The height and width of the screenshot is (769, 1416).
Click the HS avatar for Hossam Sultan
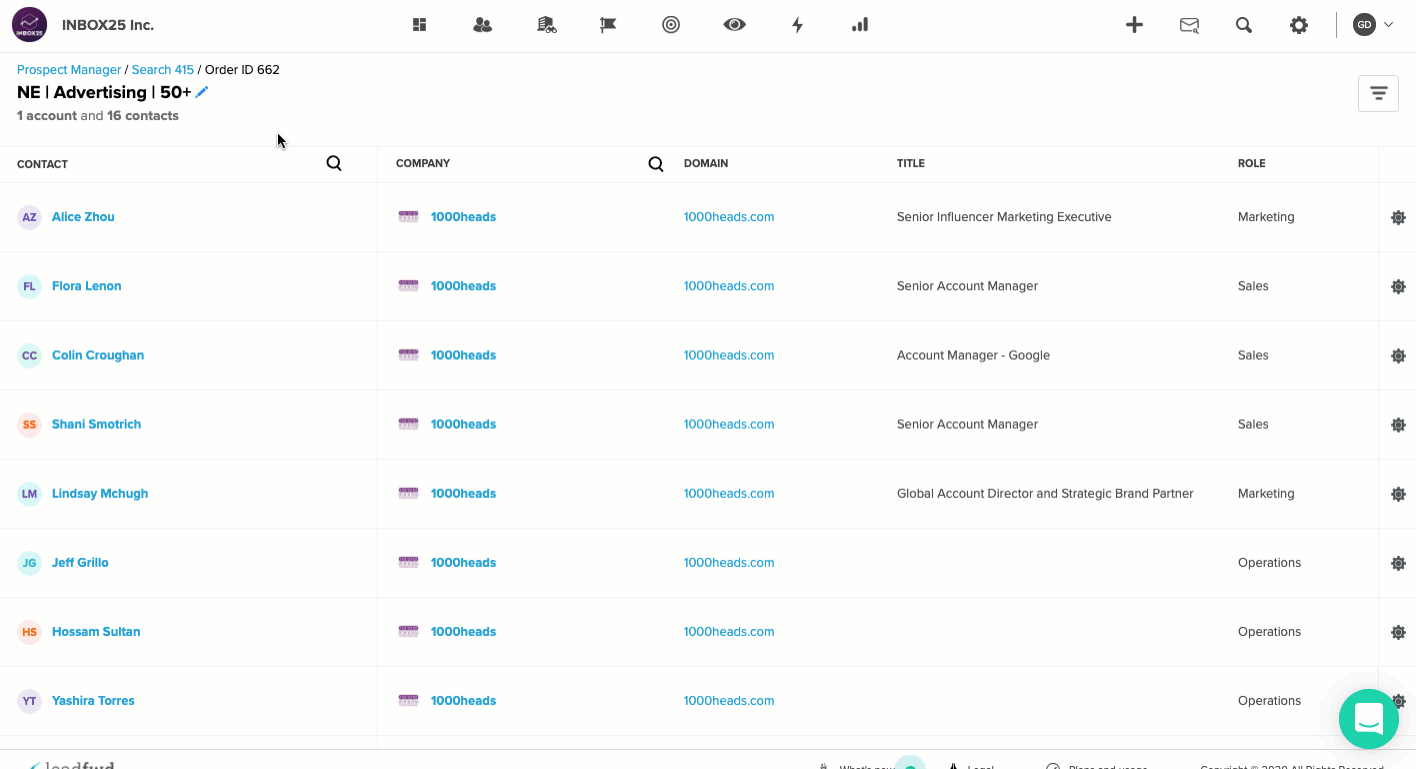click(29, 632)
